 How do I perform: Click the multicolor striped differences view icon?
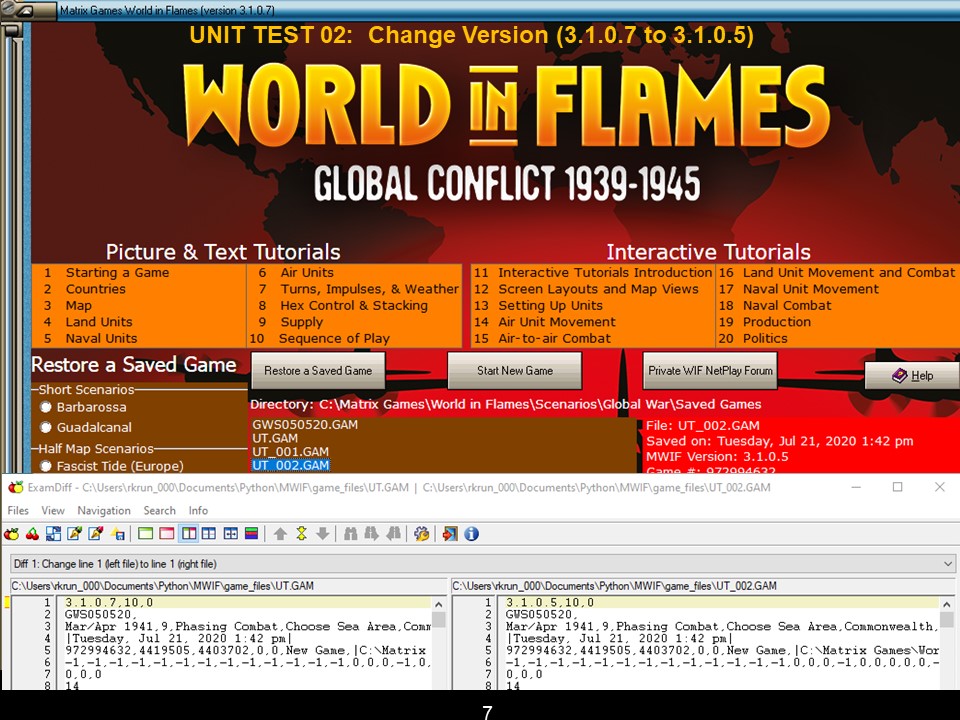(252, 534)
